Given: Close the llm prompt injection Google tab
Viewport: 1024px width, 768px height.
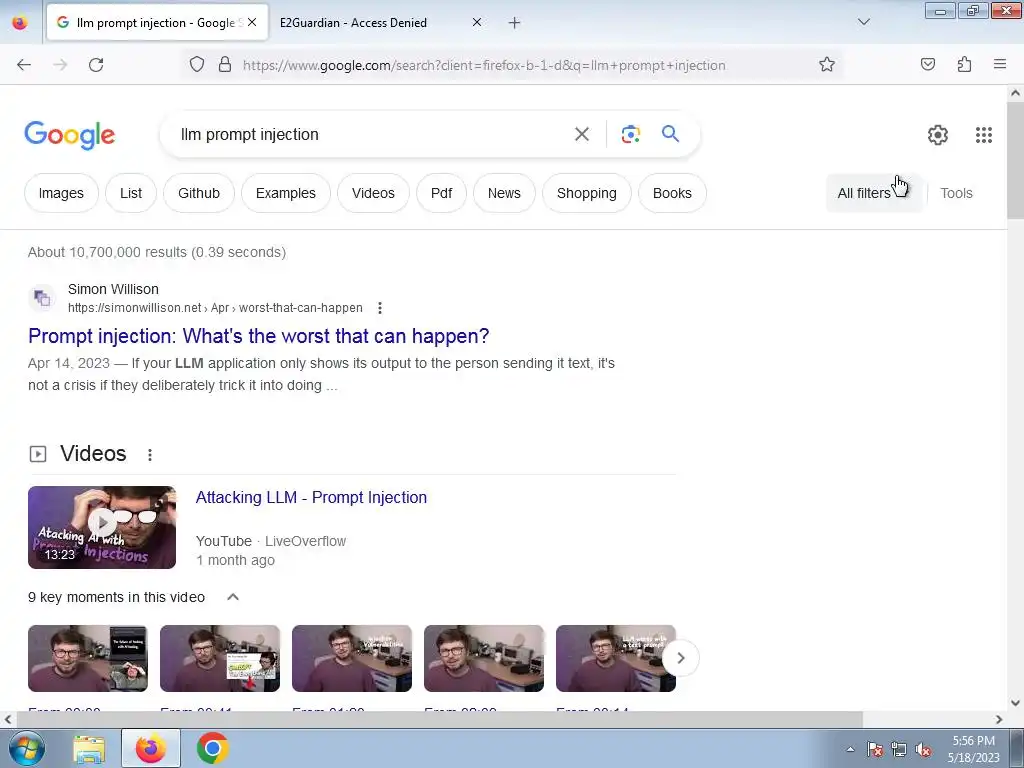Looking at the screenshot, I should pyautogui.click(x=252, y=23).
